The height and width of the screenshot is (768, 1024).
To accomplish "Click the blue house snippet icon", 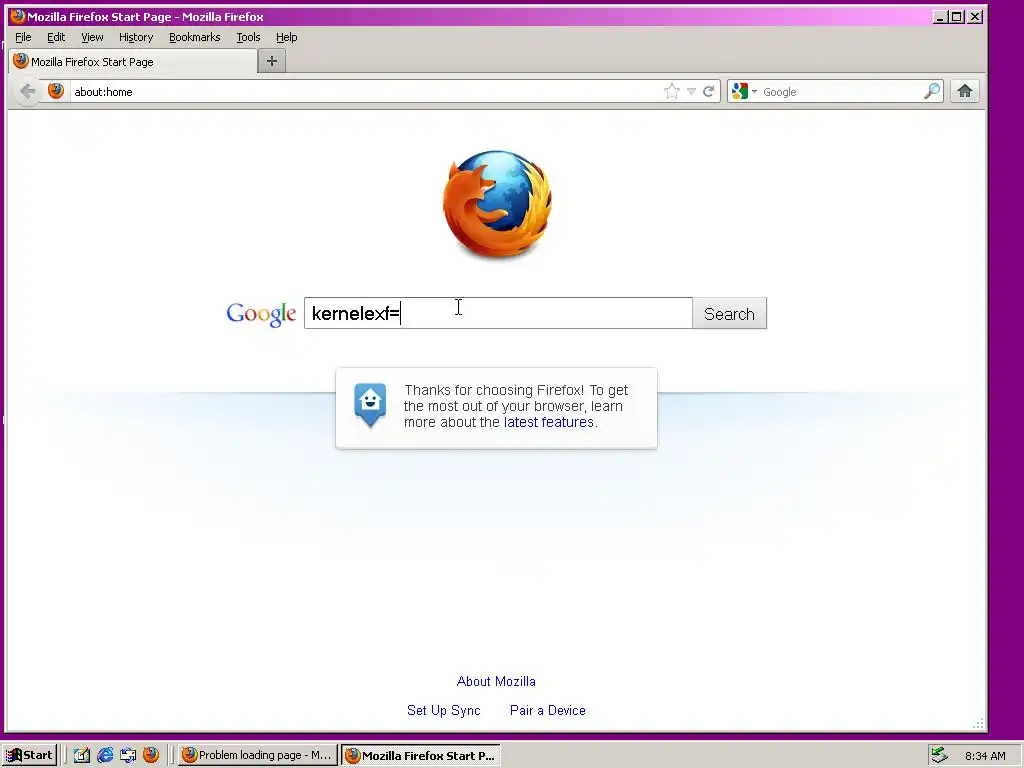I will pyautogui.click(x=370, y=405).
